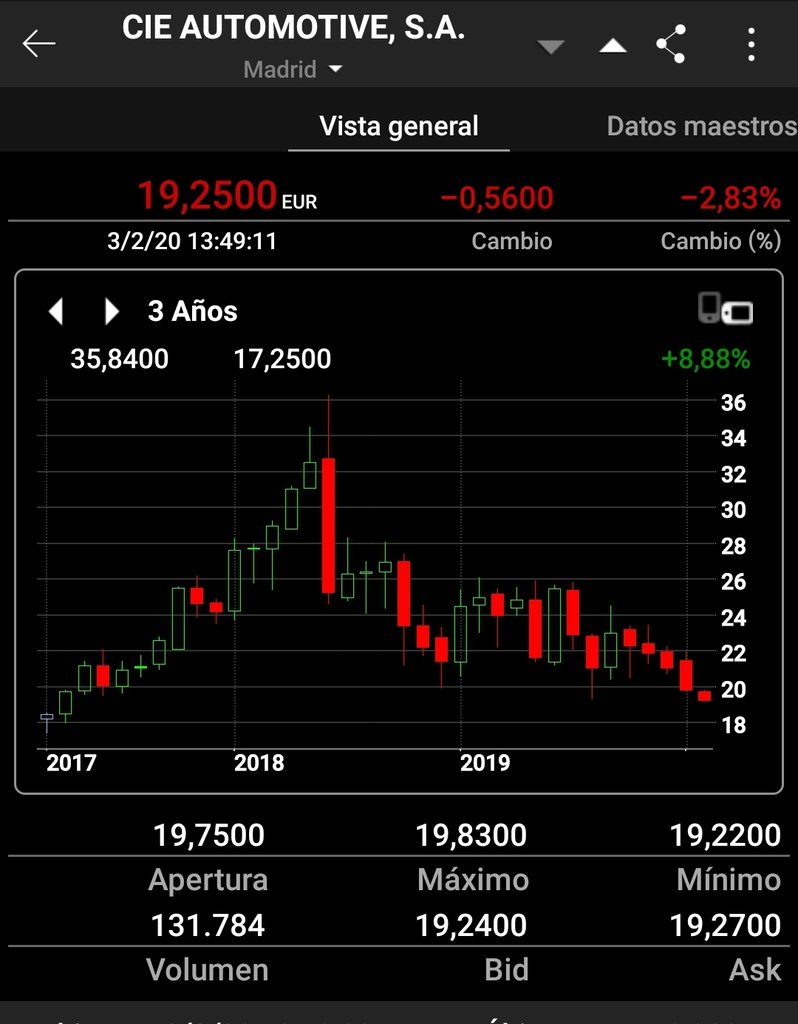Tap the Apertura value 19,7500
Viewport: 798px width, 1024px height.
click(x=208, y=835)
